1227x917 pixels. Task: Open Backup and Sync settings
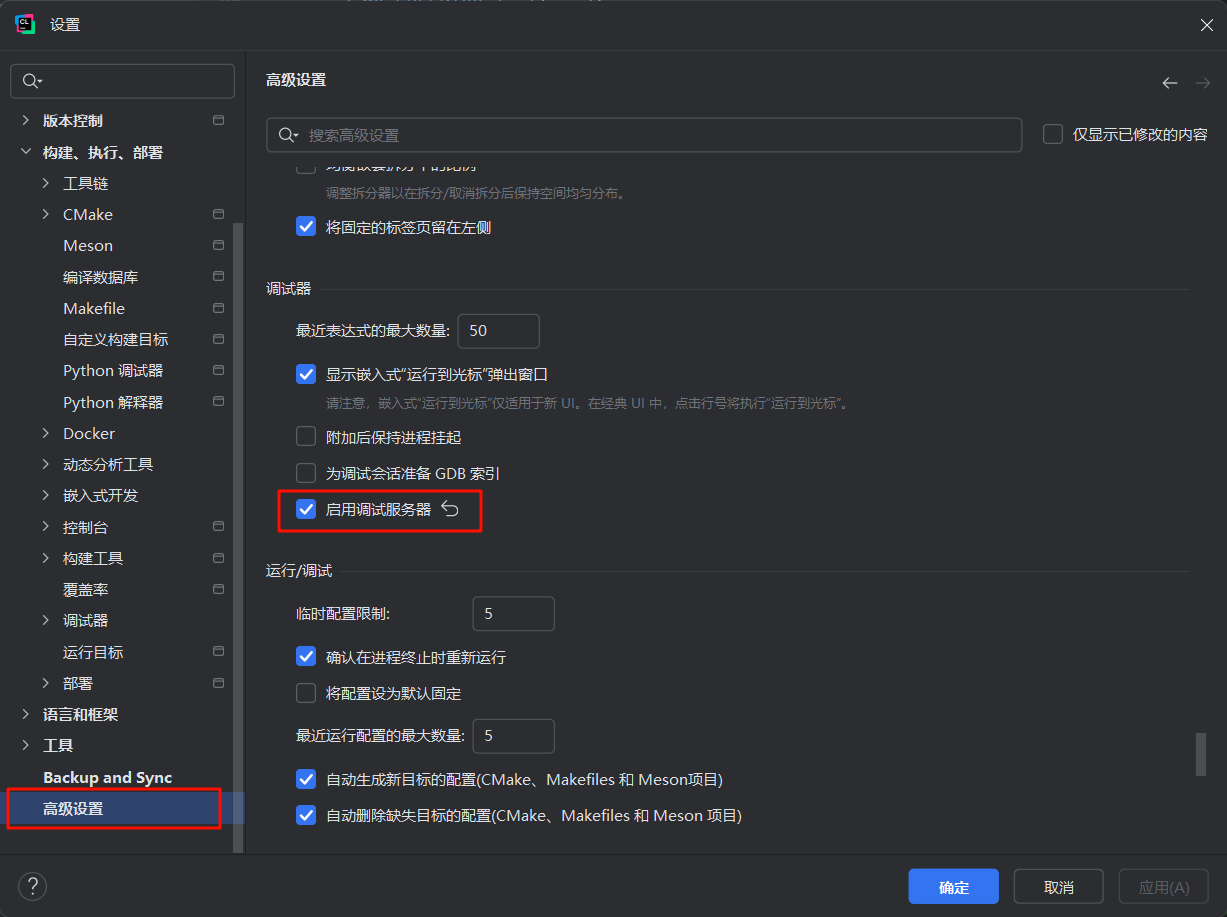[107, 777]
